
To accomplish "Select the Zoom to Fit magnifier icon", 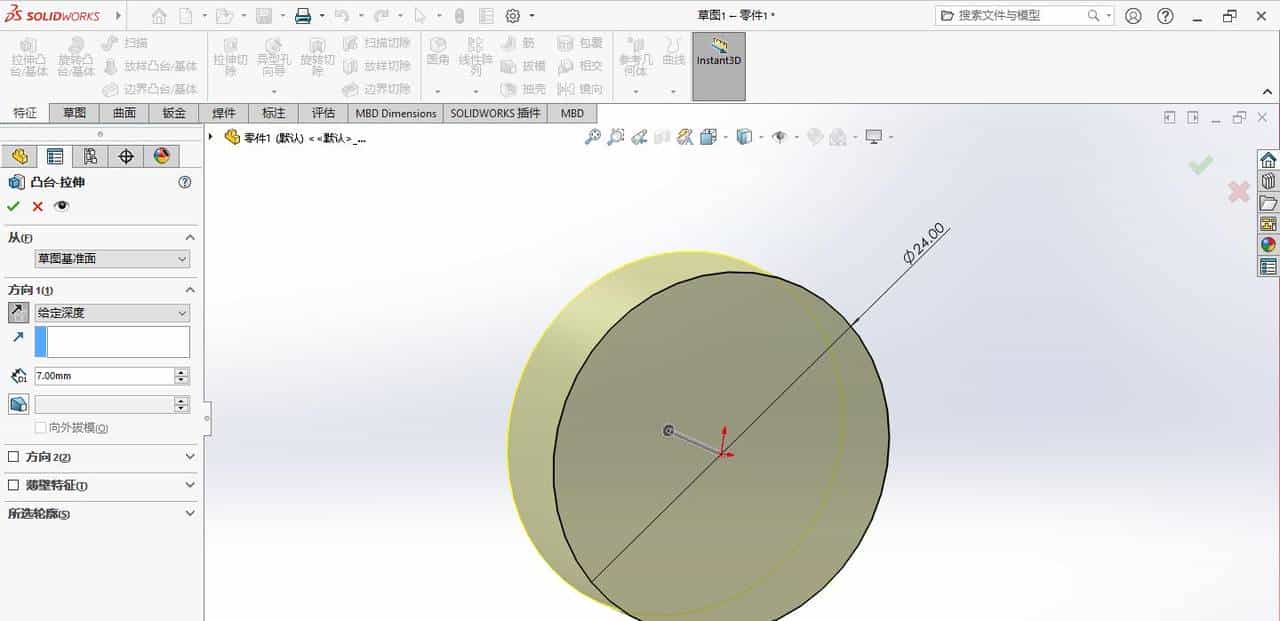I will tap(593, 137).
